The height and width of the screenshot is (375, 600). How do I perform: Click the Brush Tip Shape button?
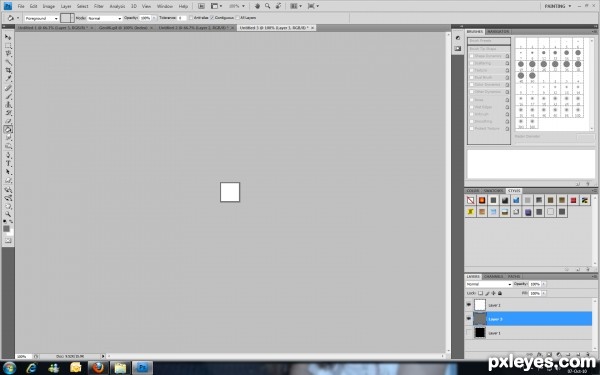(x=489, y=49)
